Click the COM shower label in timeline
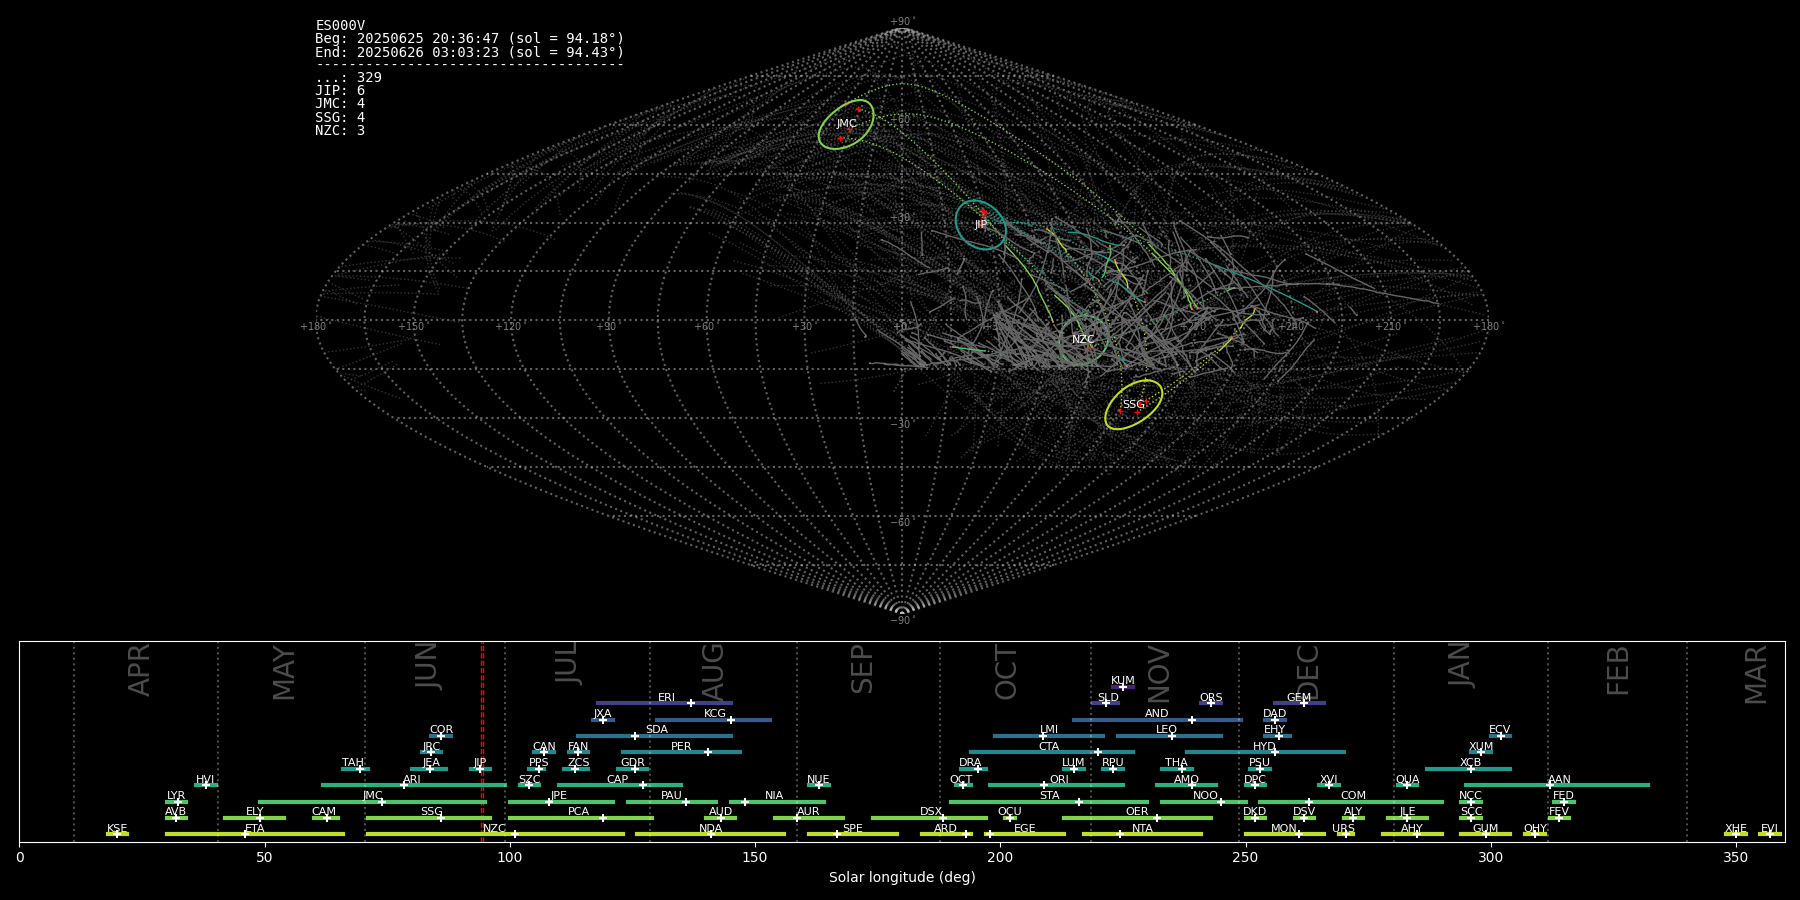This screenshot has height=900, width=1800. (x=1354, y=796)
